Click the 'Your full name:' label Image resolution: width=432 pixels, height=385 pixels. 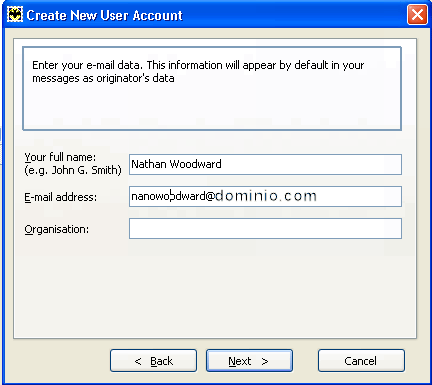(x=60, y=157)
